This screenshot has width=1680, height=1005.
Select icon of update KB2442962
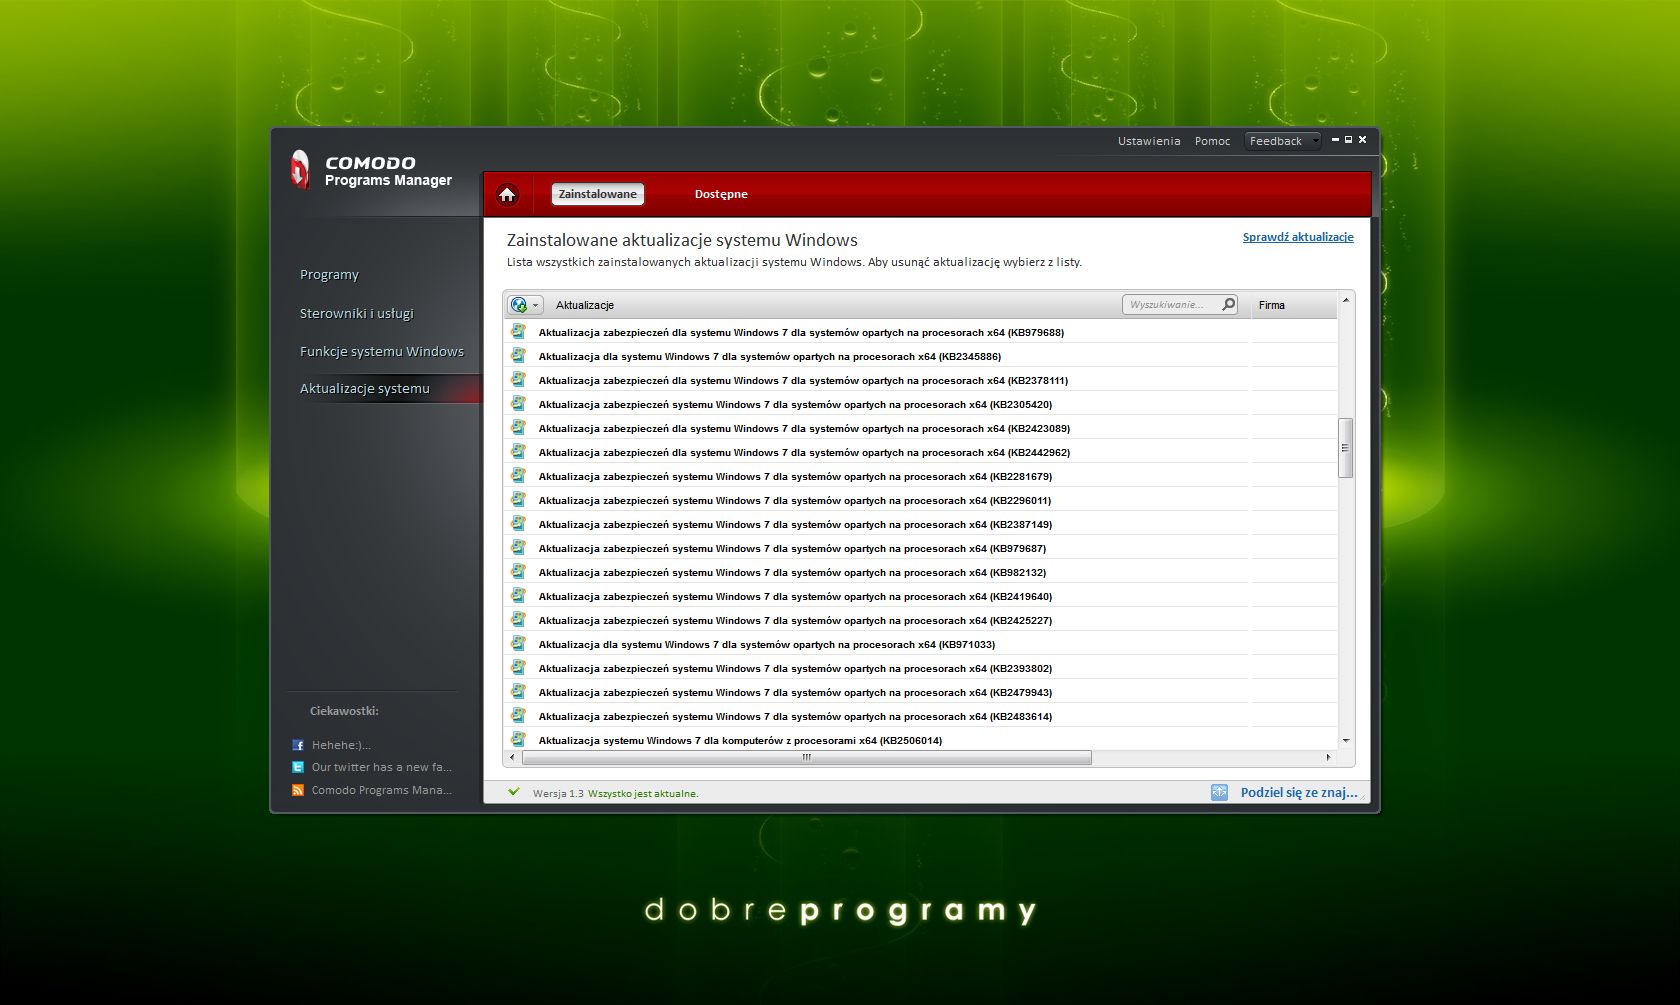point(518,451)
